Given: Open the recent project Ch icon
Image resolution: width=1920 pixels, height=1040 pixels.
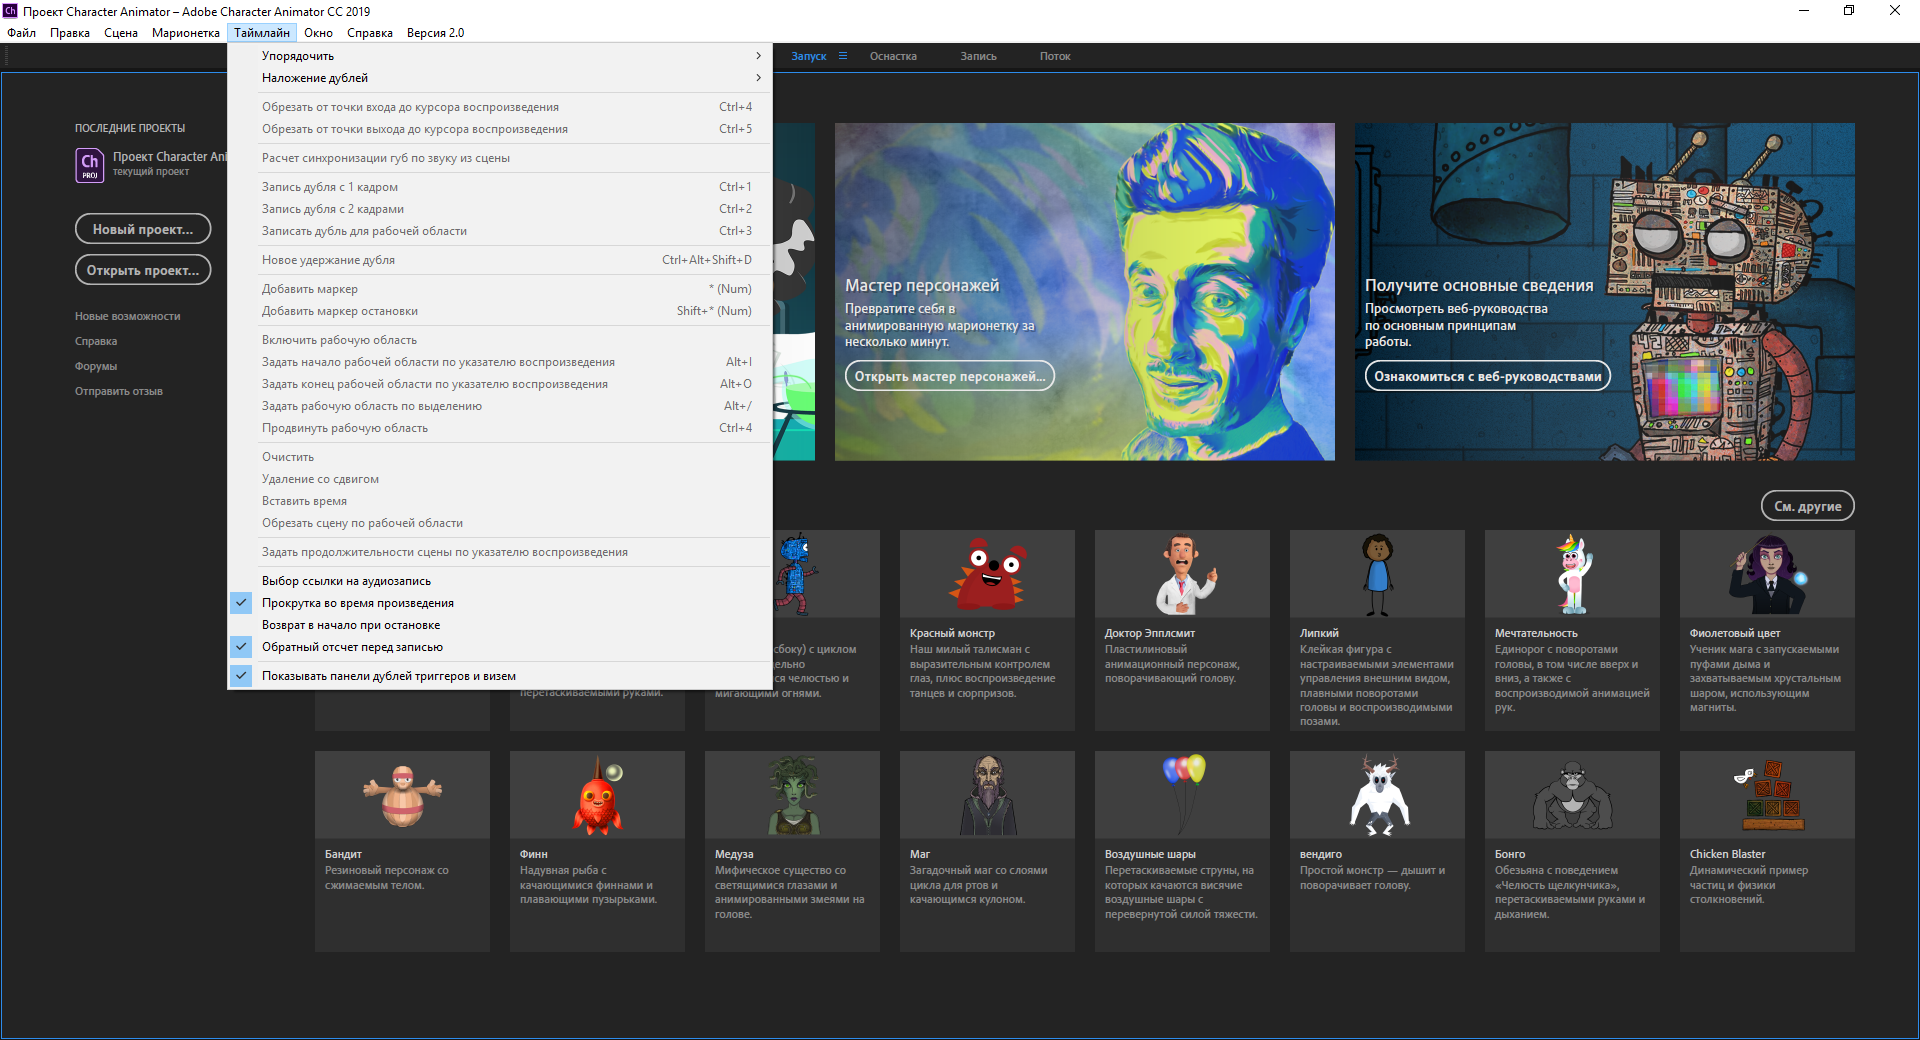Looking at the screenshot, I should 90,165.
